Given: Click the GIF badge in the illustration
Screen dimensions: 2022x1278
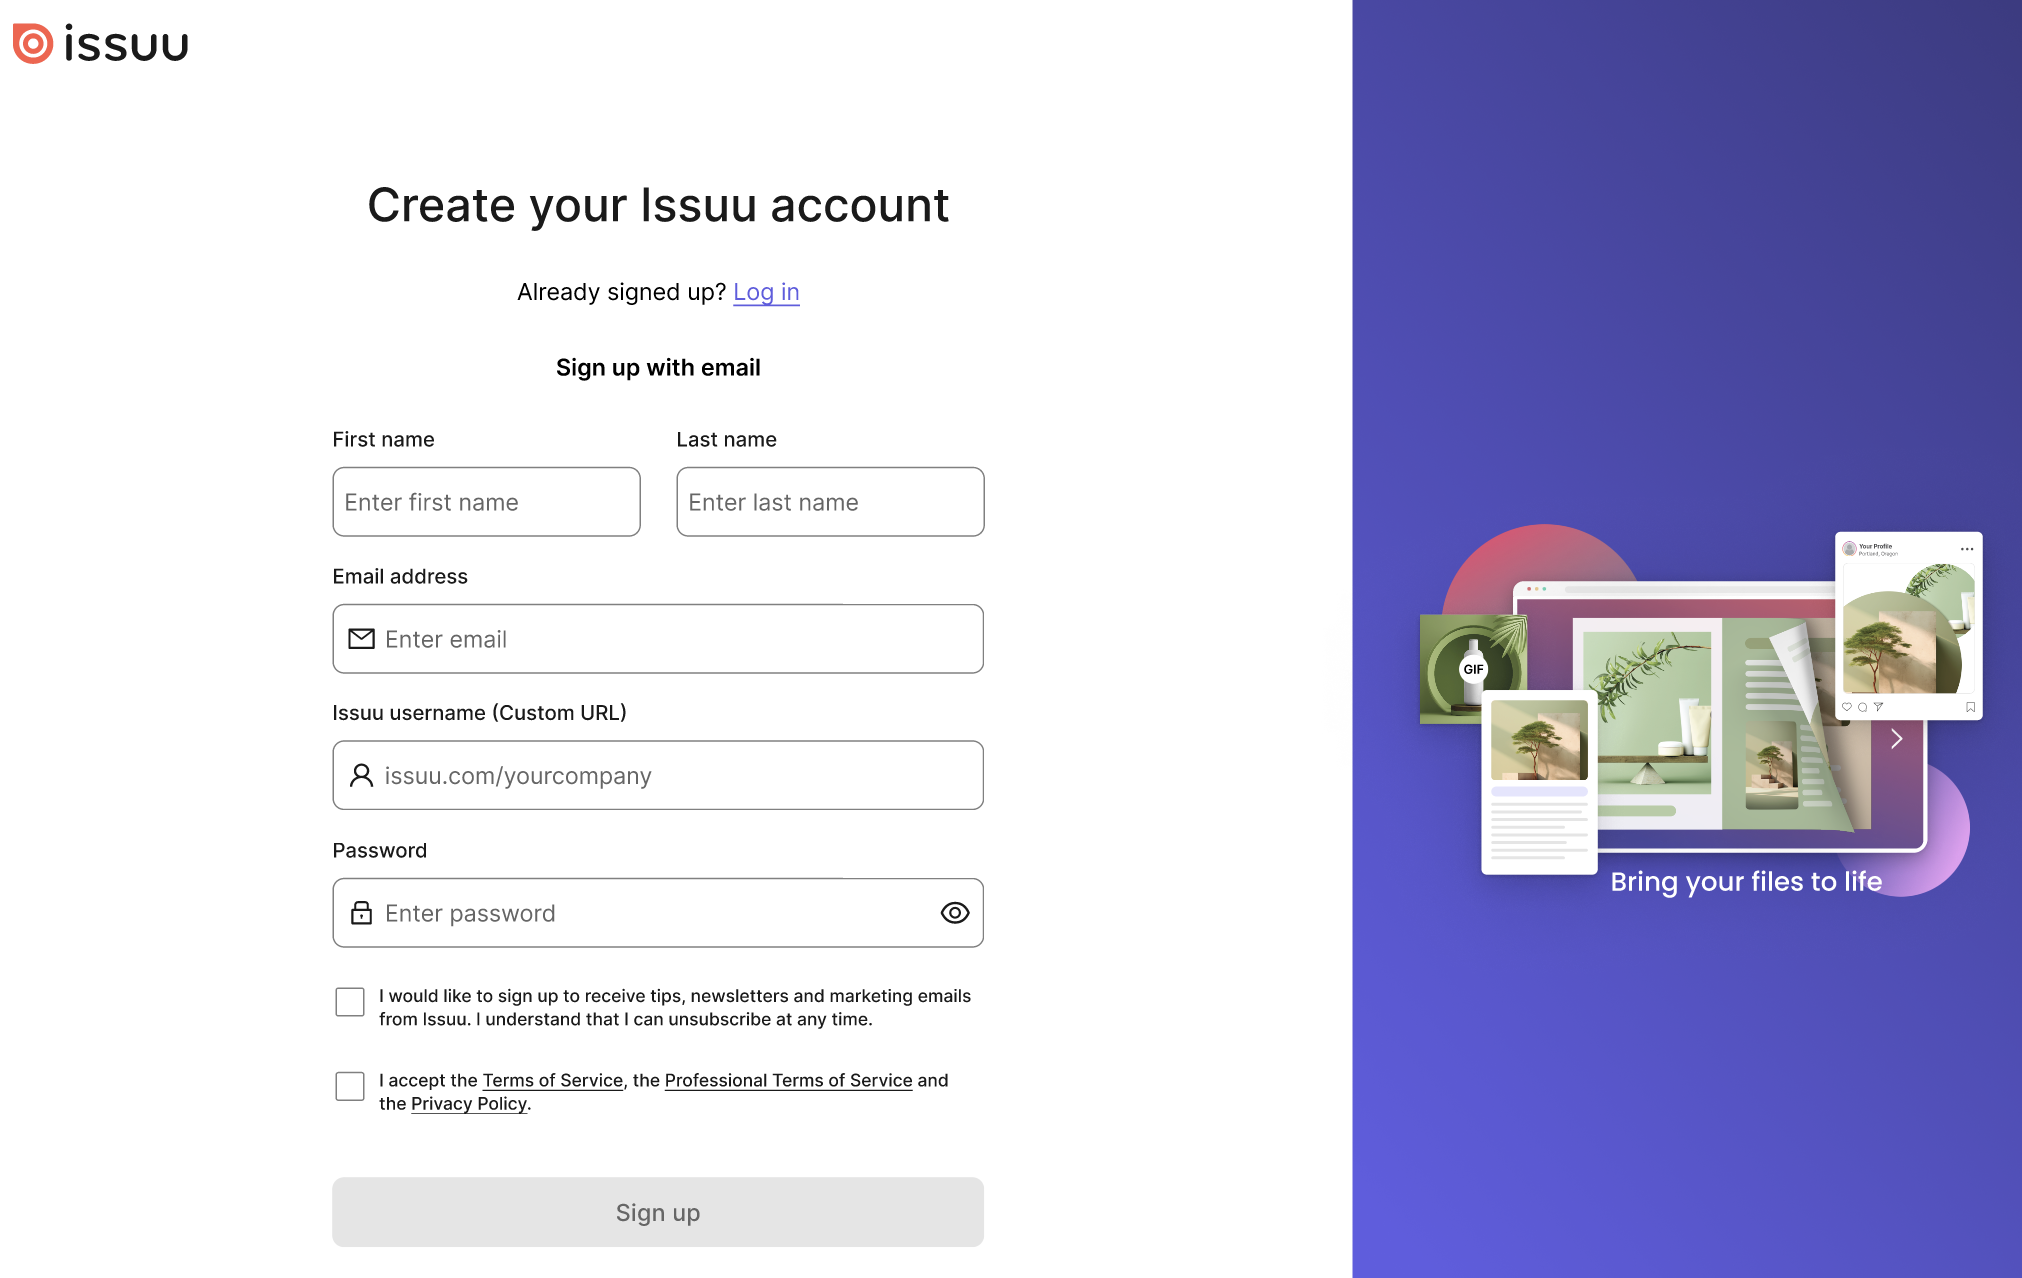Looking at the screenshot, I should [x=1473, y=669].
